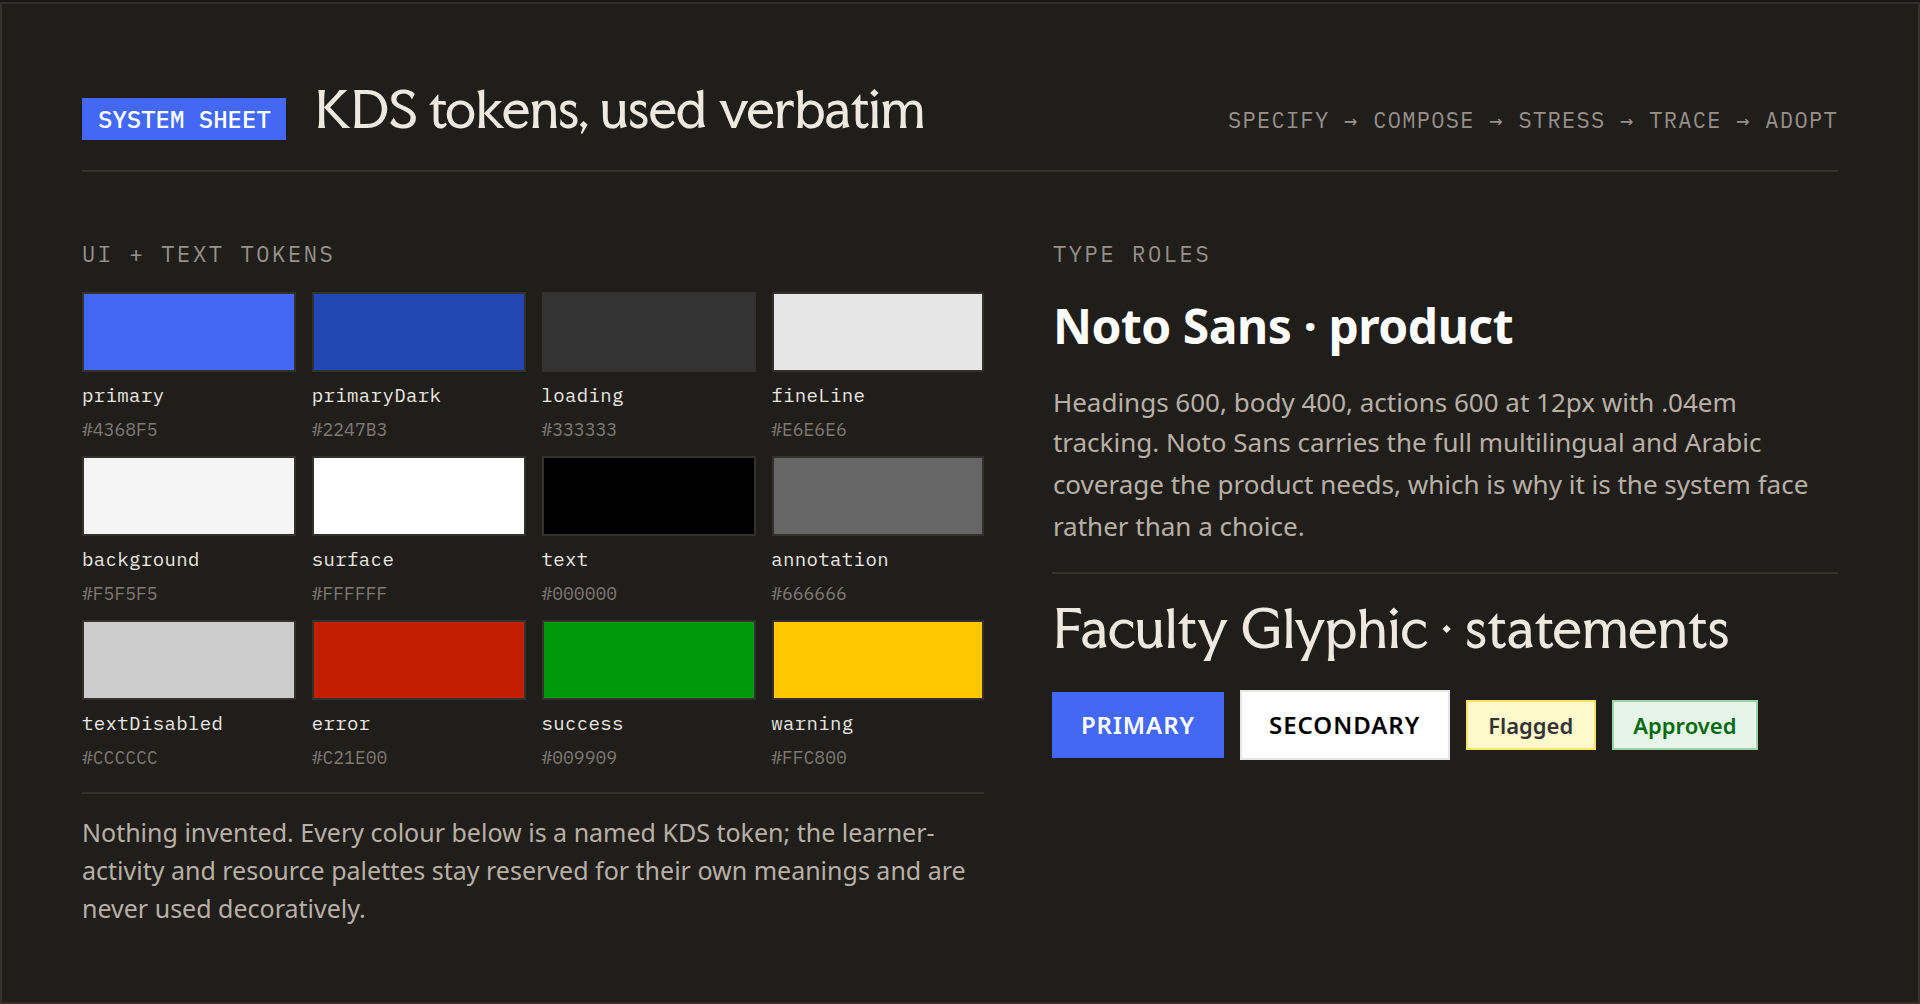Viewport: 1920px width, 1004px height.
Task: Go to the COMPOSE step
Action: pyautogui.click(x=1423, y=120)
